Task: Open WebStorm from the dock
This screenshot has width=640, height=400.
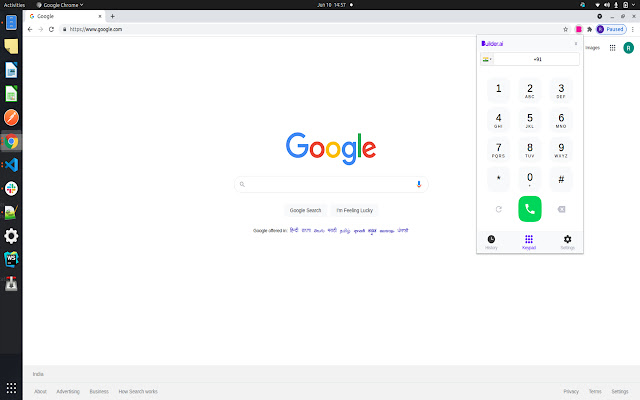Action: pyautogui.click(x=11, y=259)
